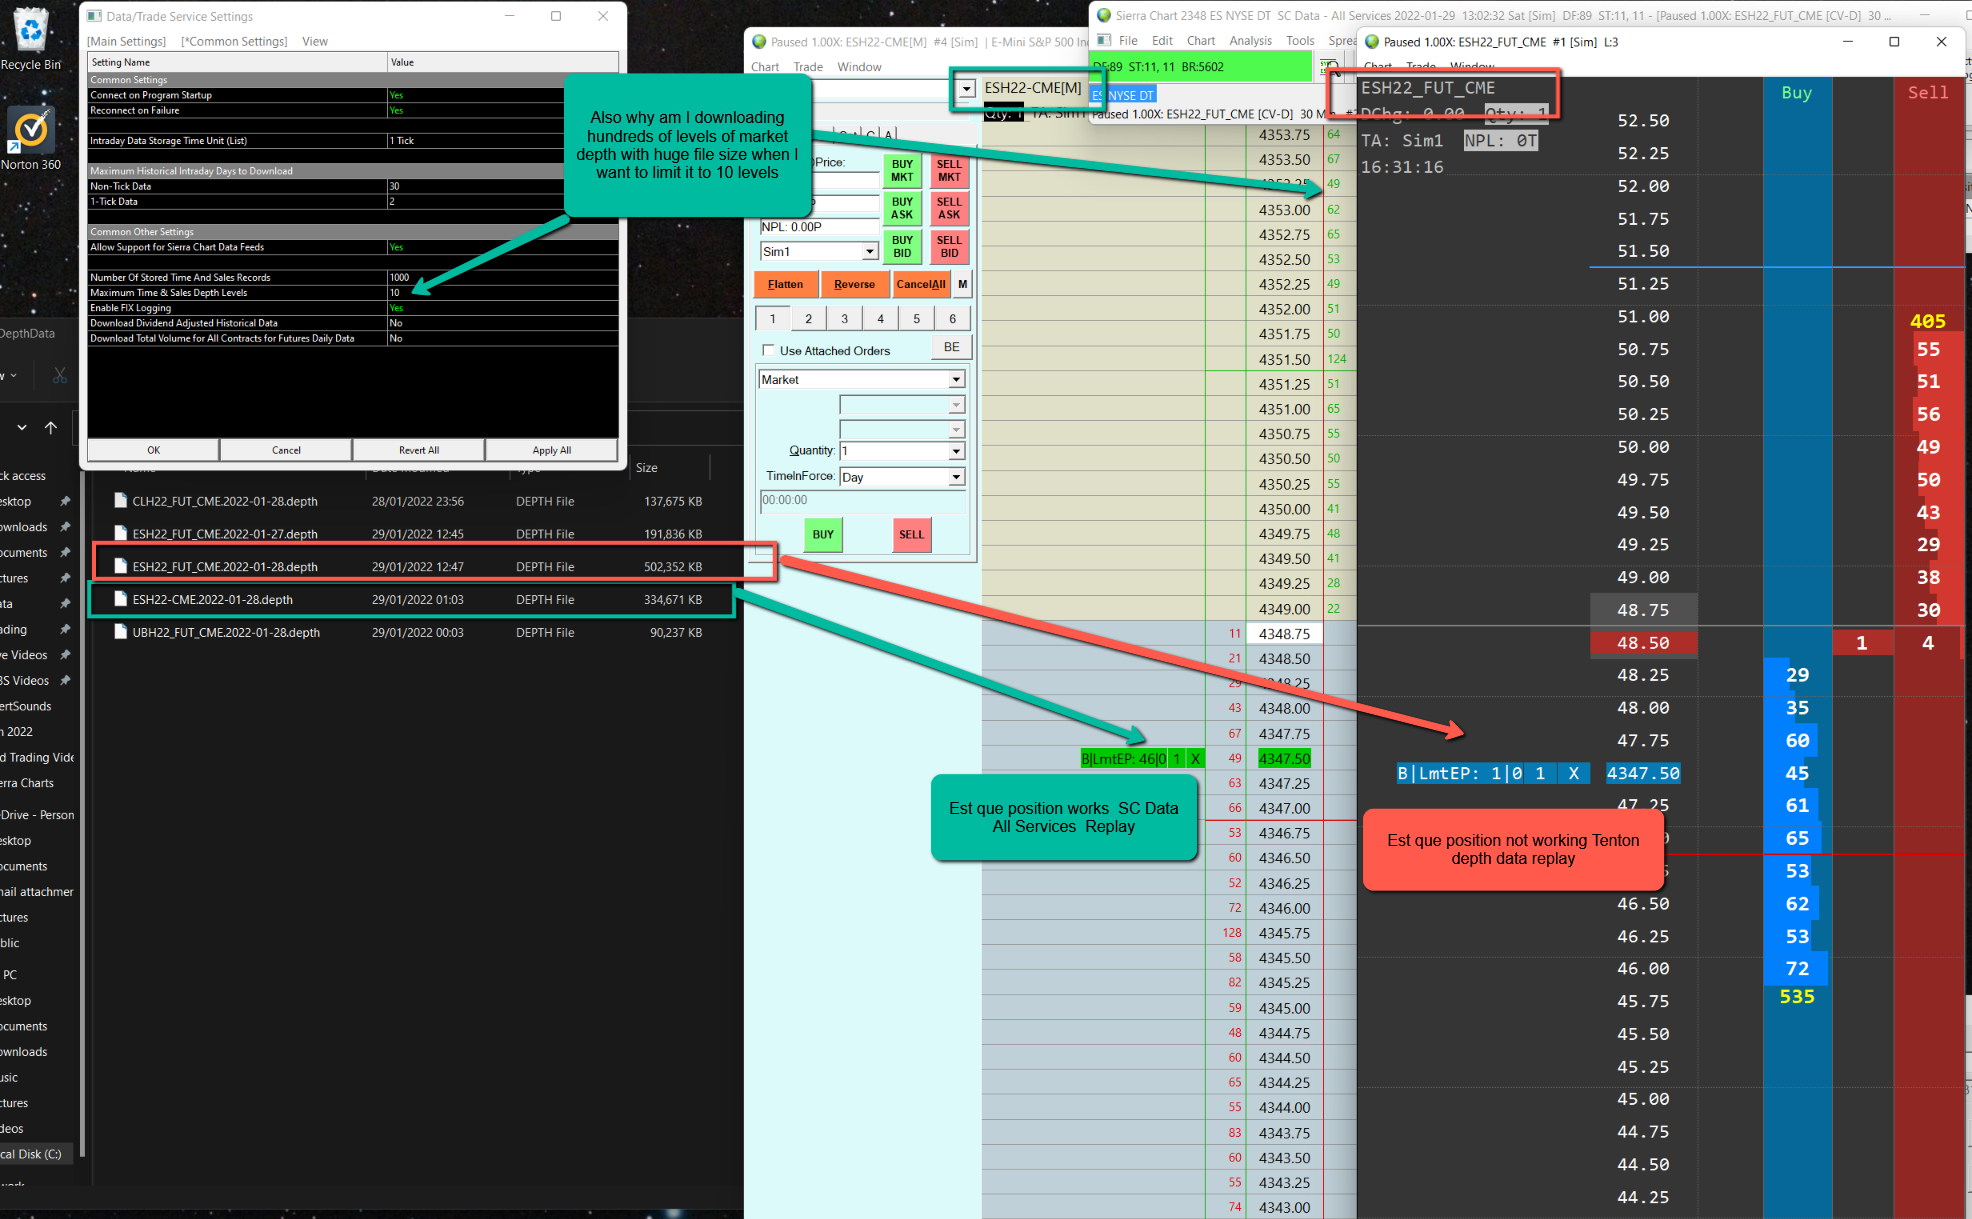
Task: Click the BUY ASK button
Action: [x=902, y=208]
